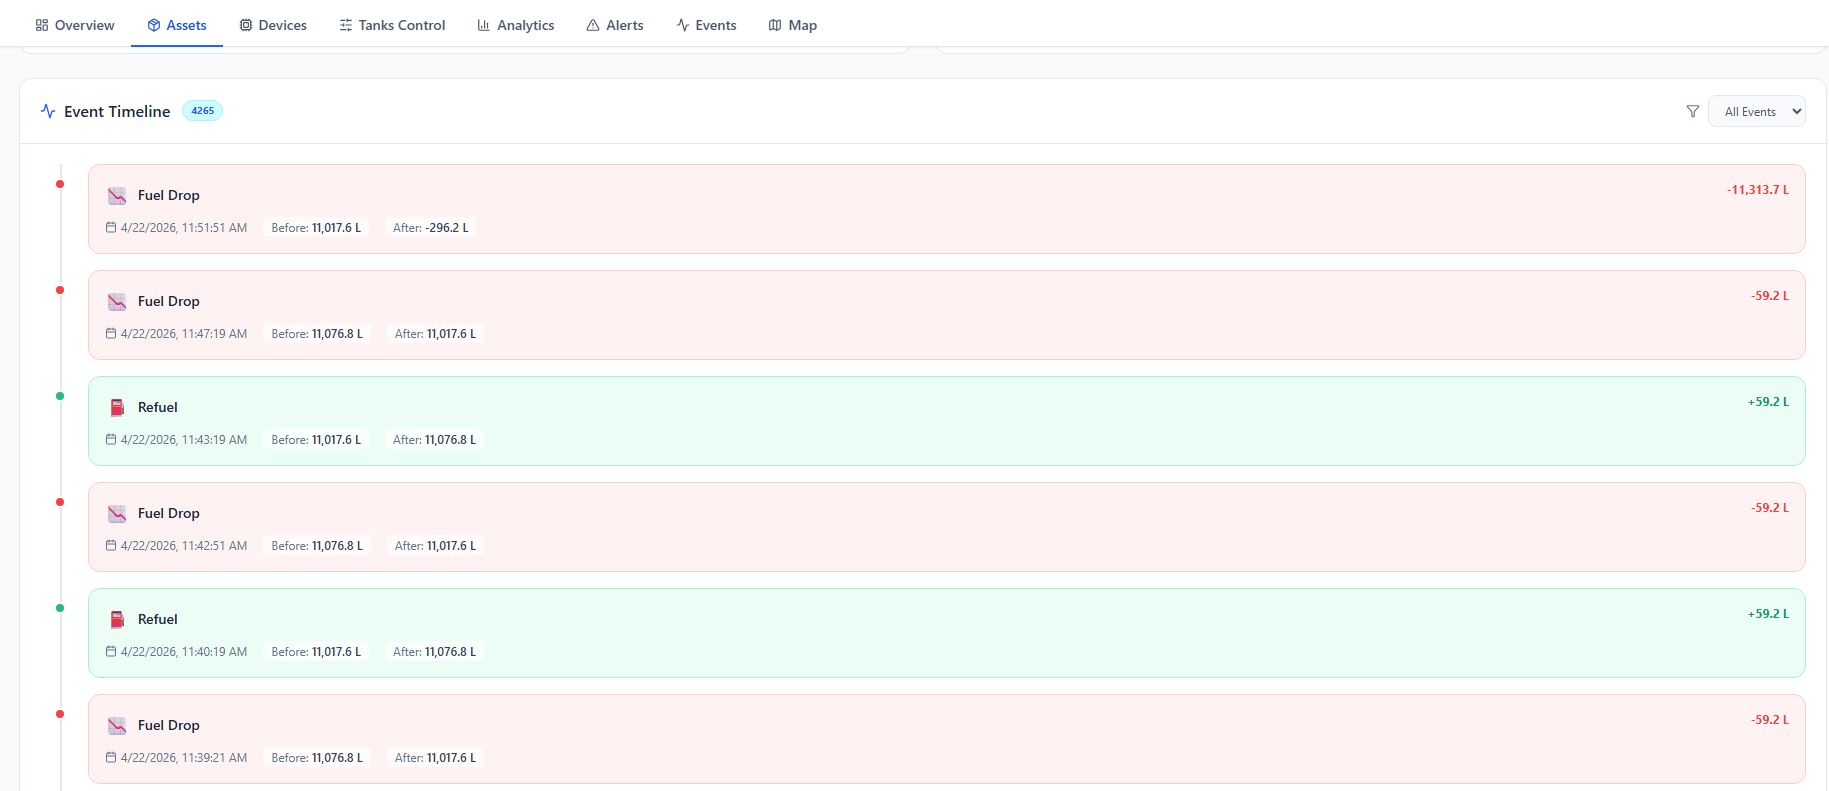Viewport: 1829px width, 791px height.
Task: Switch to the Map tab
Action: click(793, 25)
